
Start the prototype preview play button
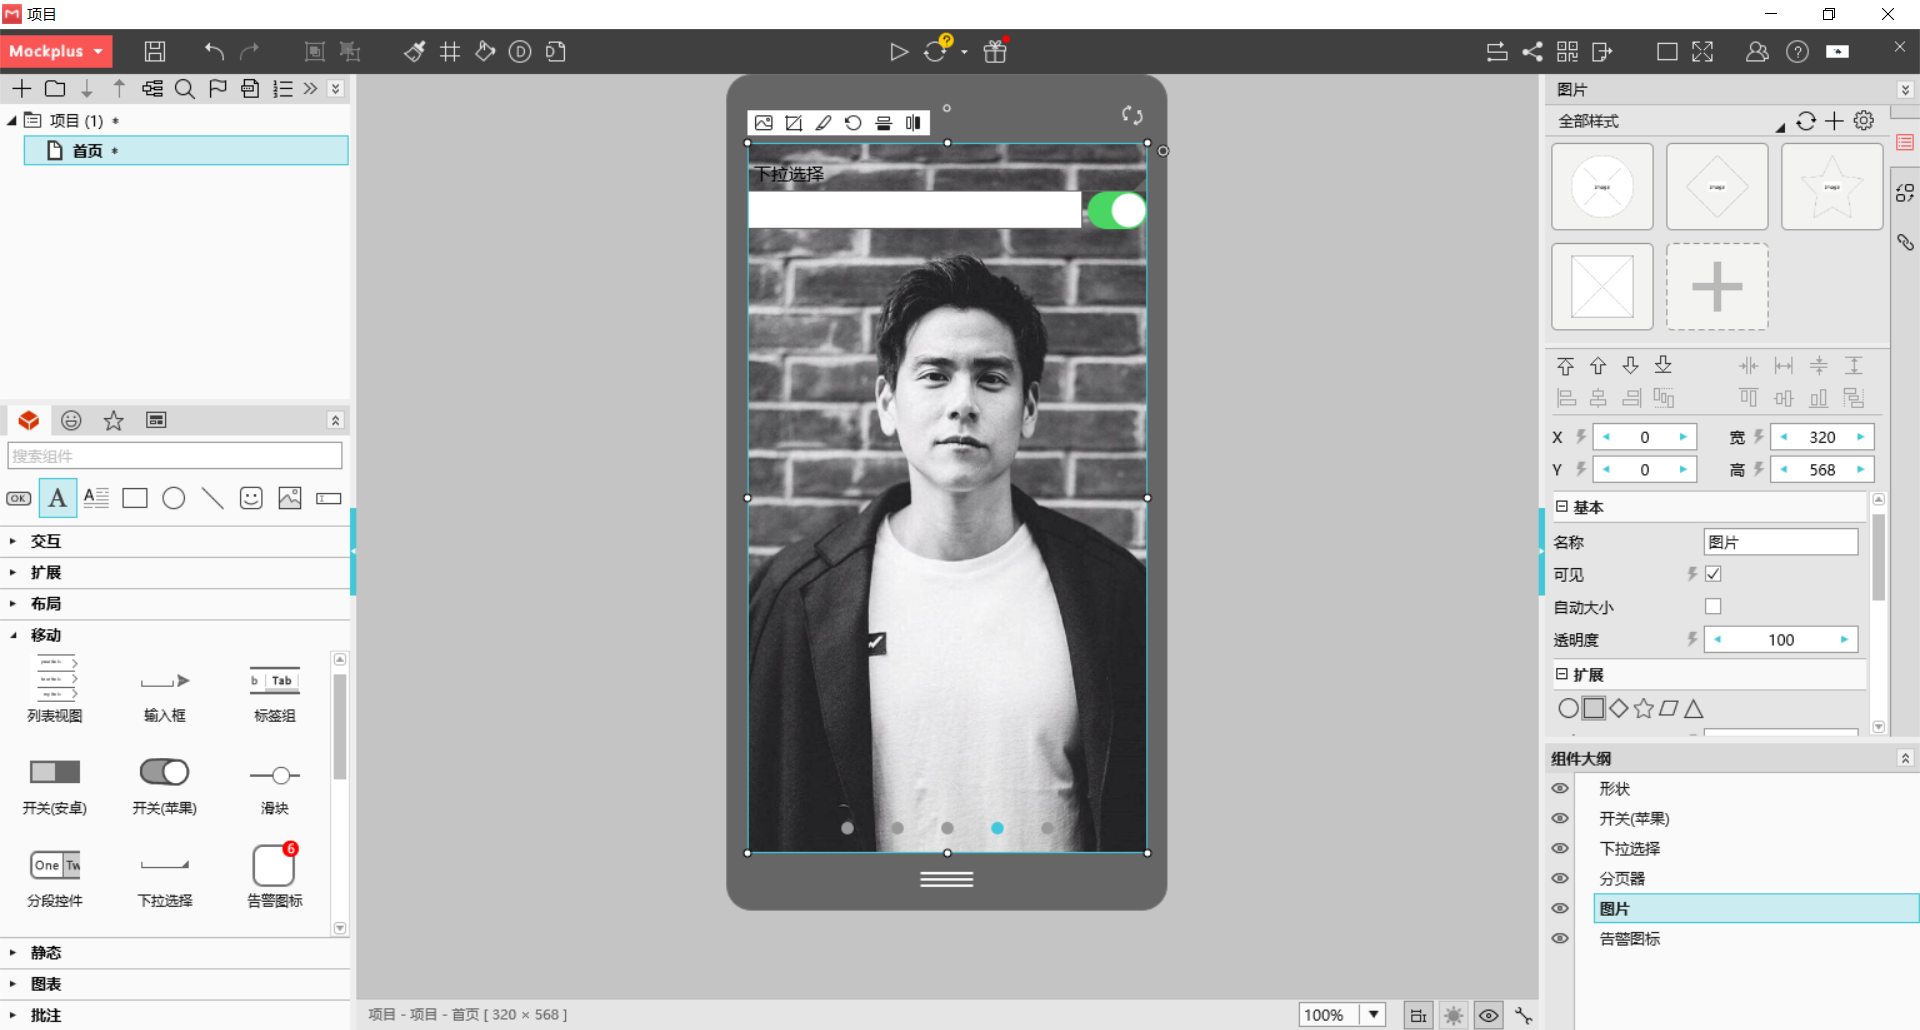click(x=899, y=52)
